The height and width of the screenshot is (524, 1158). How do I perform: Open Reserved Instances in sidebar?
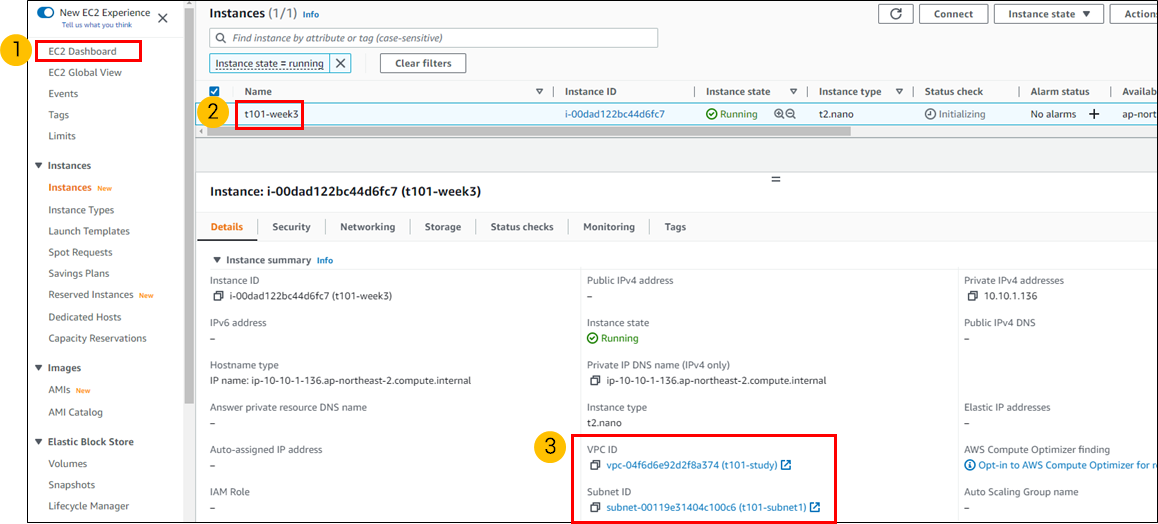[91, 294]
